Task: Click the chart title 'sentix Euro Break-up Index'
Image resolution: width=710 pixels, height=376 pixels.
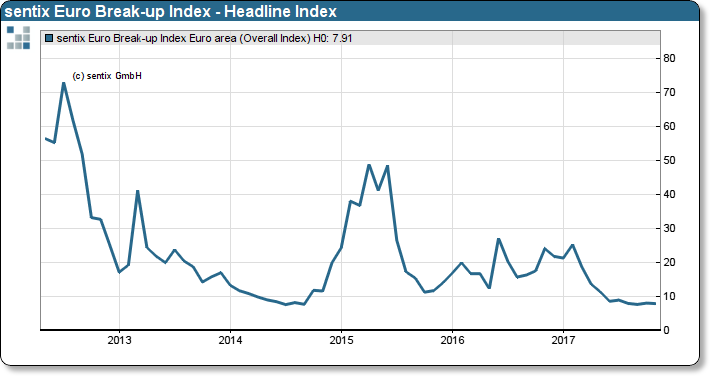Action: click(x=107, y=11)
